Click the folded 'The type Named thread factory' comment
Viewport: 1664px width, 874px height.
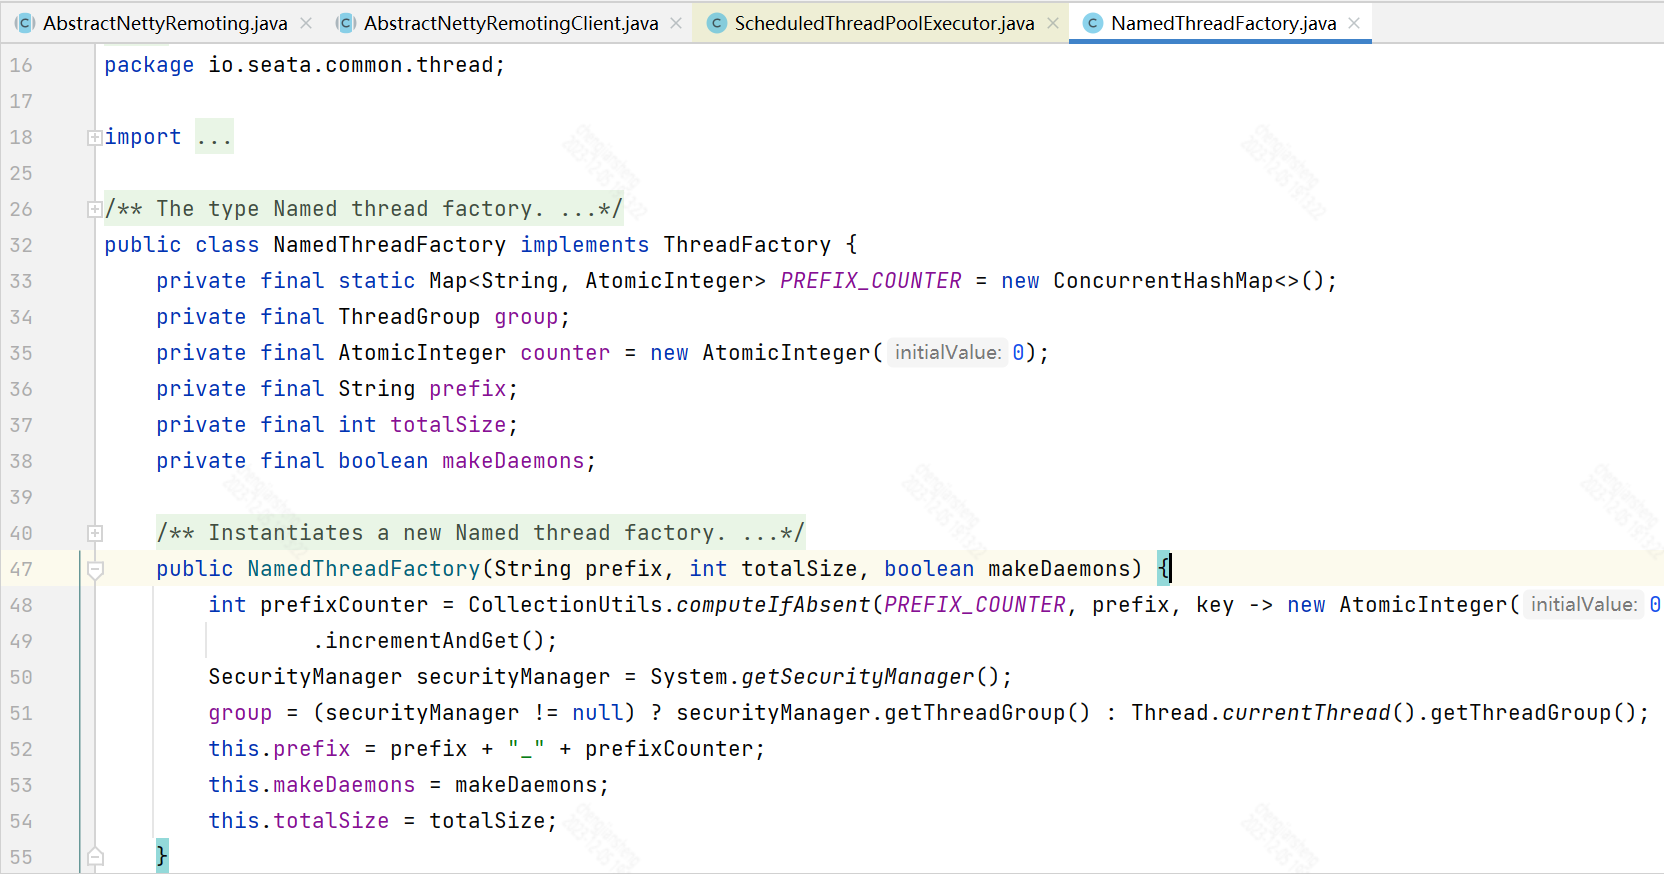coord(364,209)
